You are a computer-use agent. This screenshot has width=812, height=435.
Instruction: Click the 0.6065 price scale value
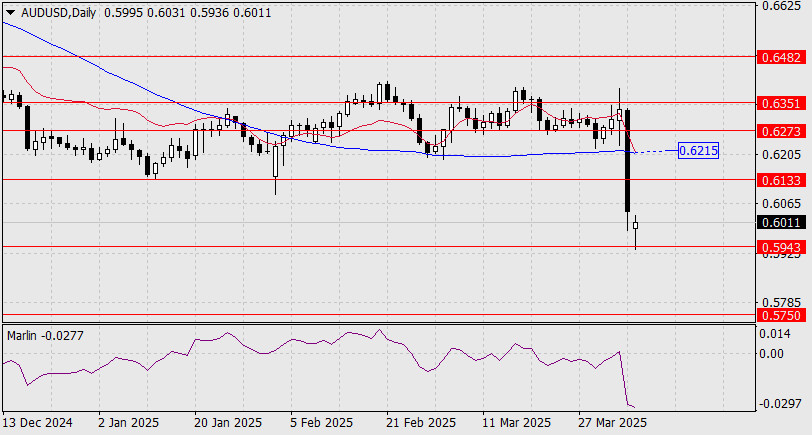pyautogui.click(x=781, y=204)
